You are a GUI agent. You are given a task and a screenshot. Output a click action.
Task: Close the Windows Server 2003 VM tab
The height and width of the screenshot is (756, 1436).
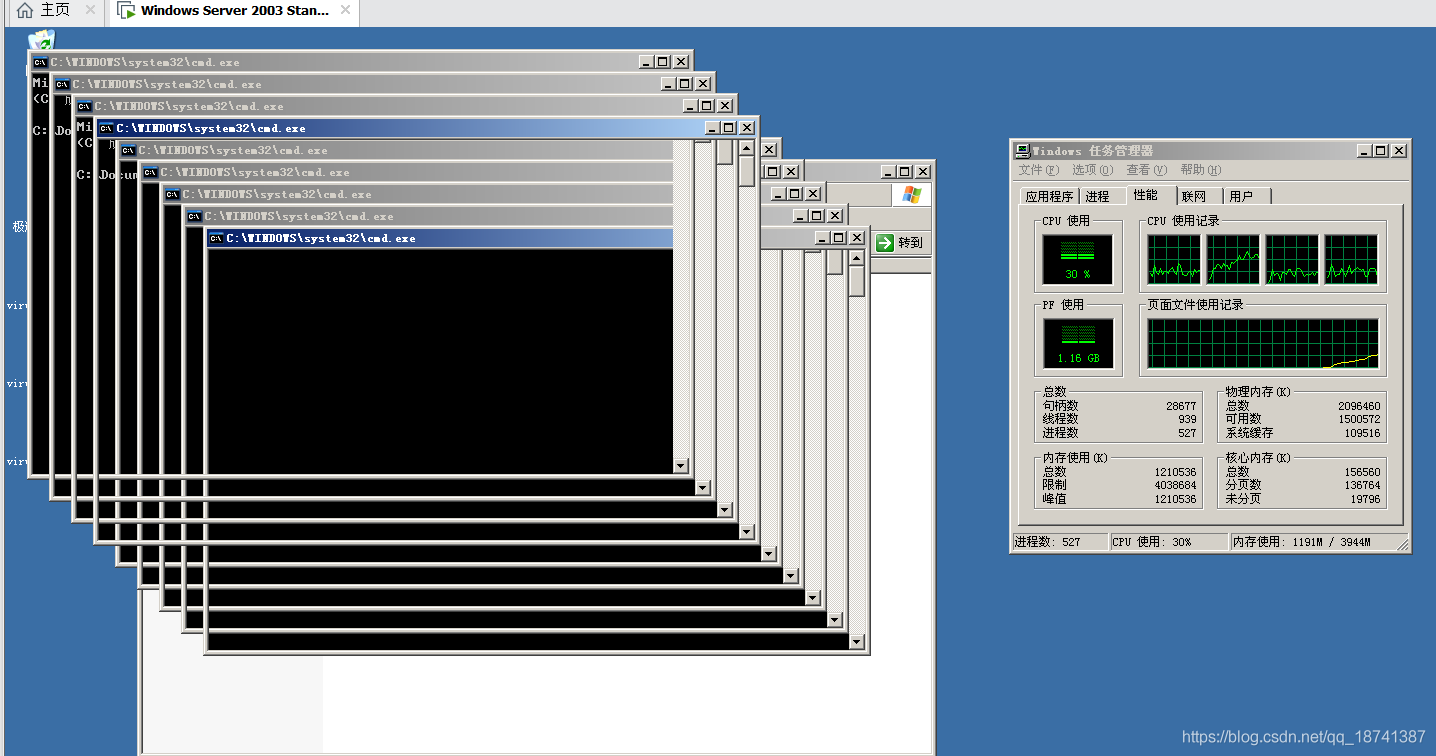[345, 10]
